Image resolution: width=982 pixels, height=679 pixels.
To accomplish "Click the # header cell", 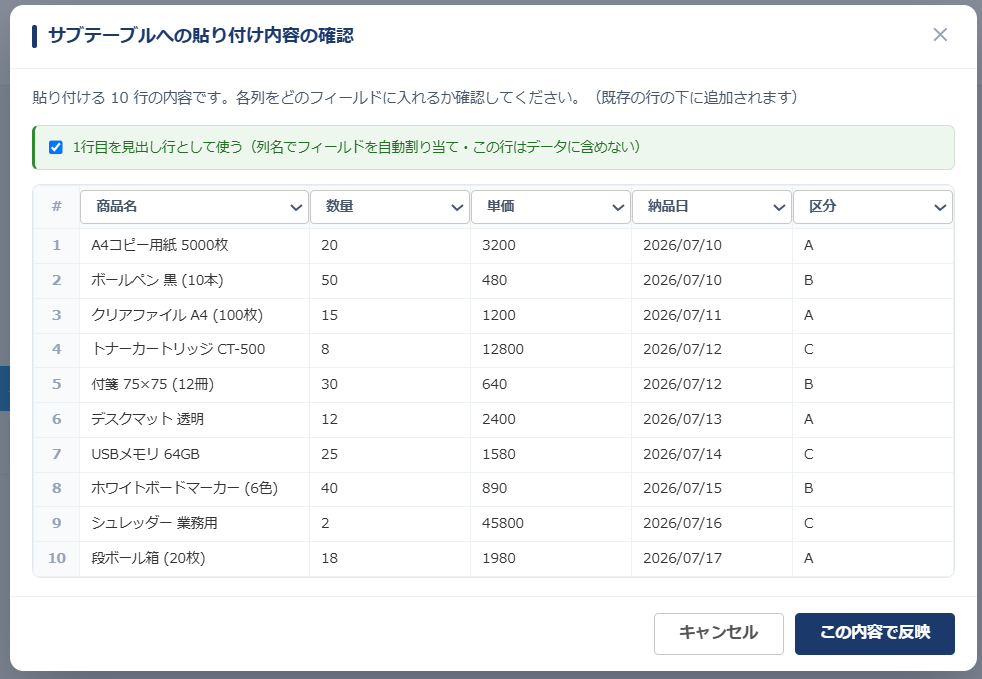I will click(56, 207).
